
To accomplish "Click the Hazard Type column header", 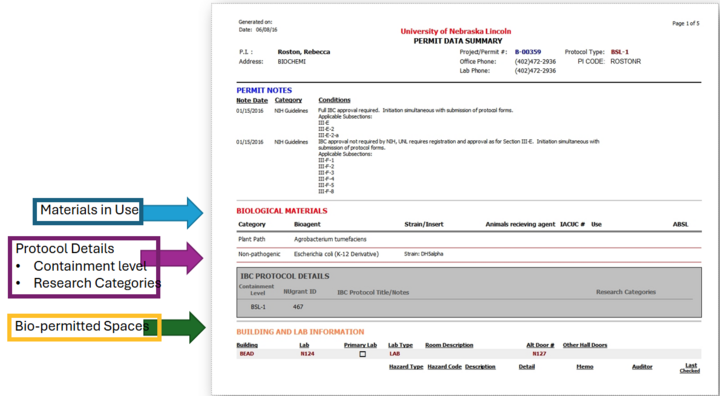I will (406, 367).
